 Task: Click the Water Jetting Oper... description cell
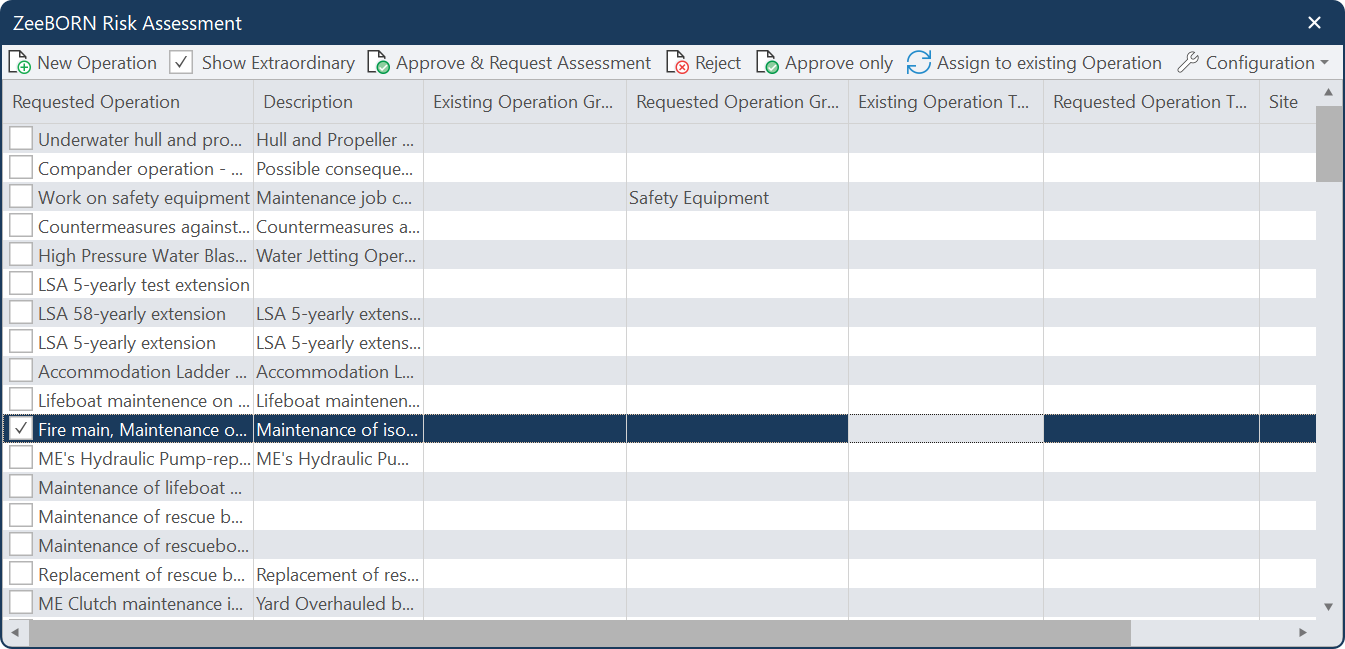339,255
